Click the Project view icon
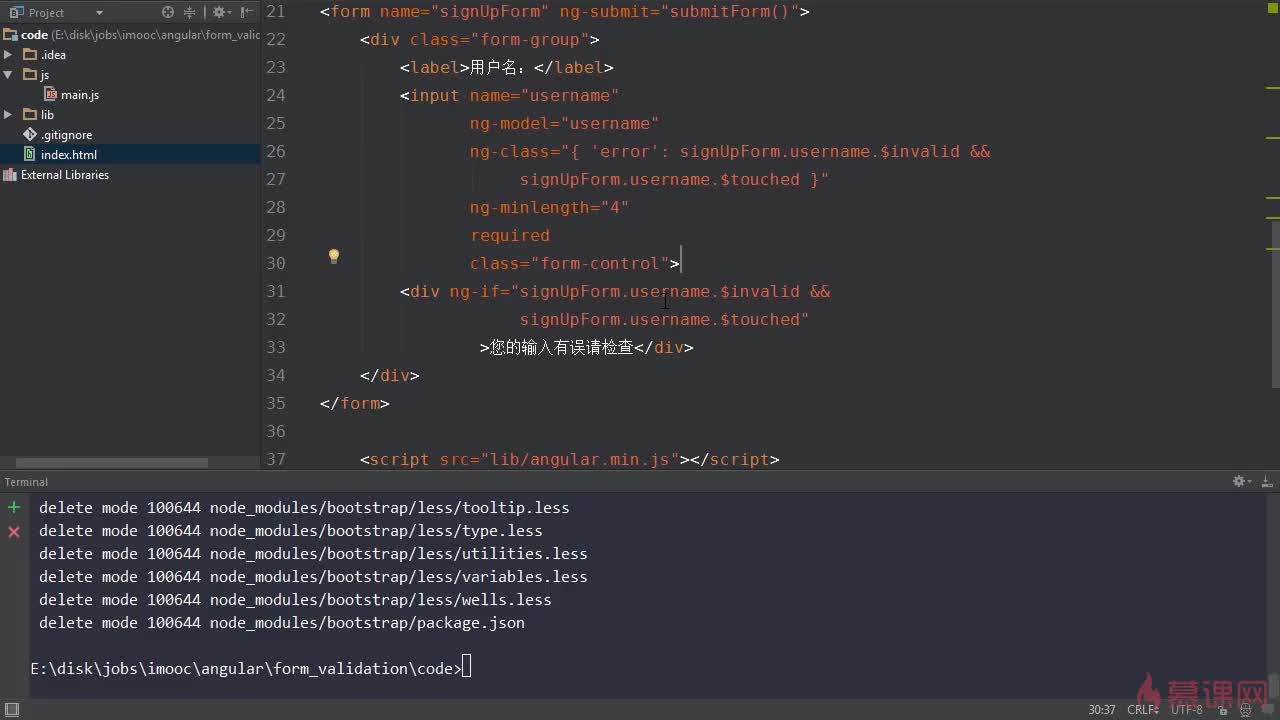 coord(17,12)
